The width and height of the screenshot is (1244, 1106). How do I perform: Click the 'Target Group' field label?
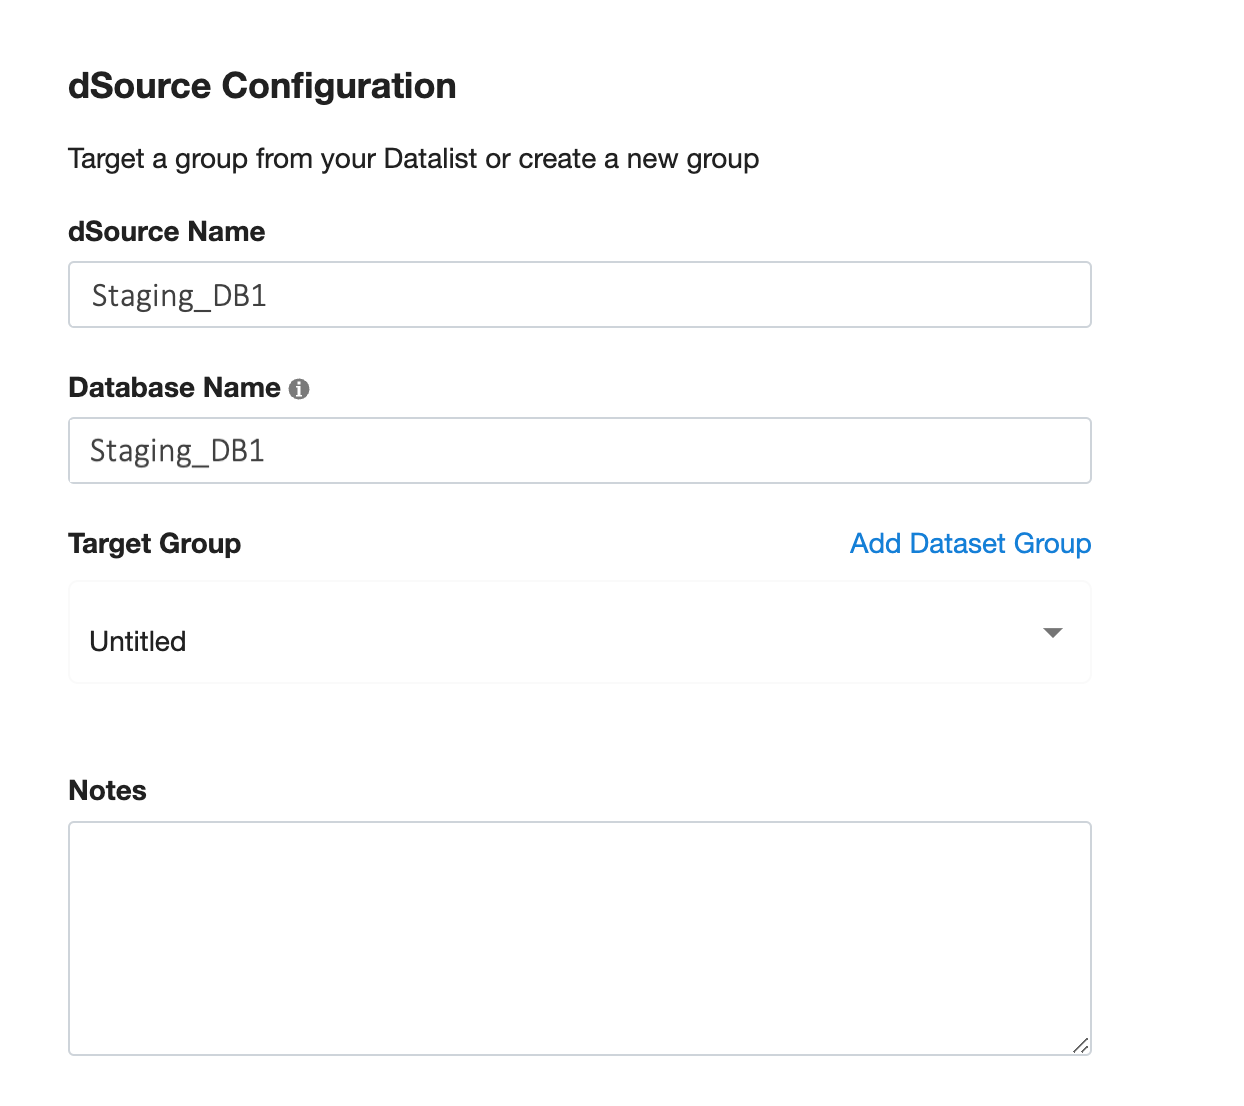click(154, 544)
